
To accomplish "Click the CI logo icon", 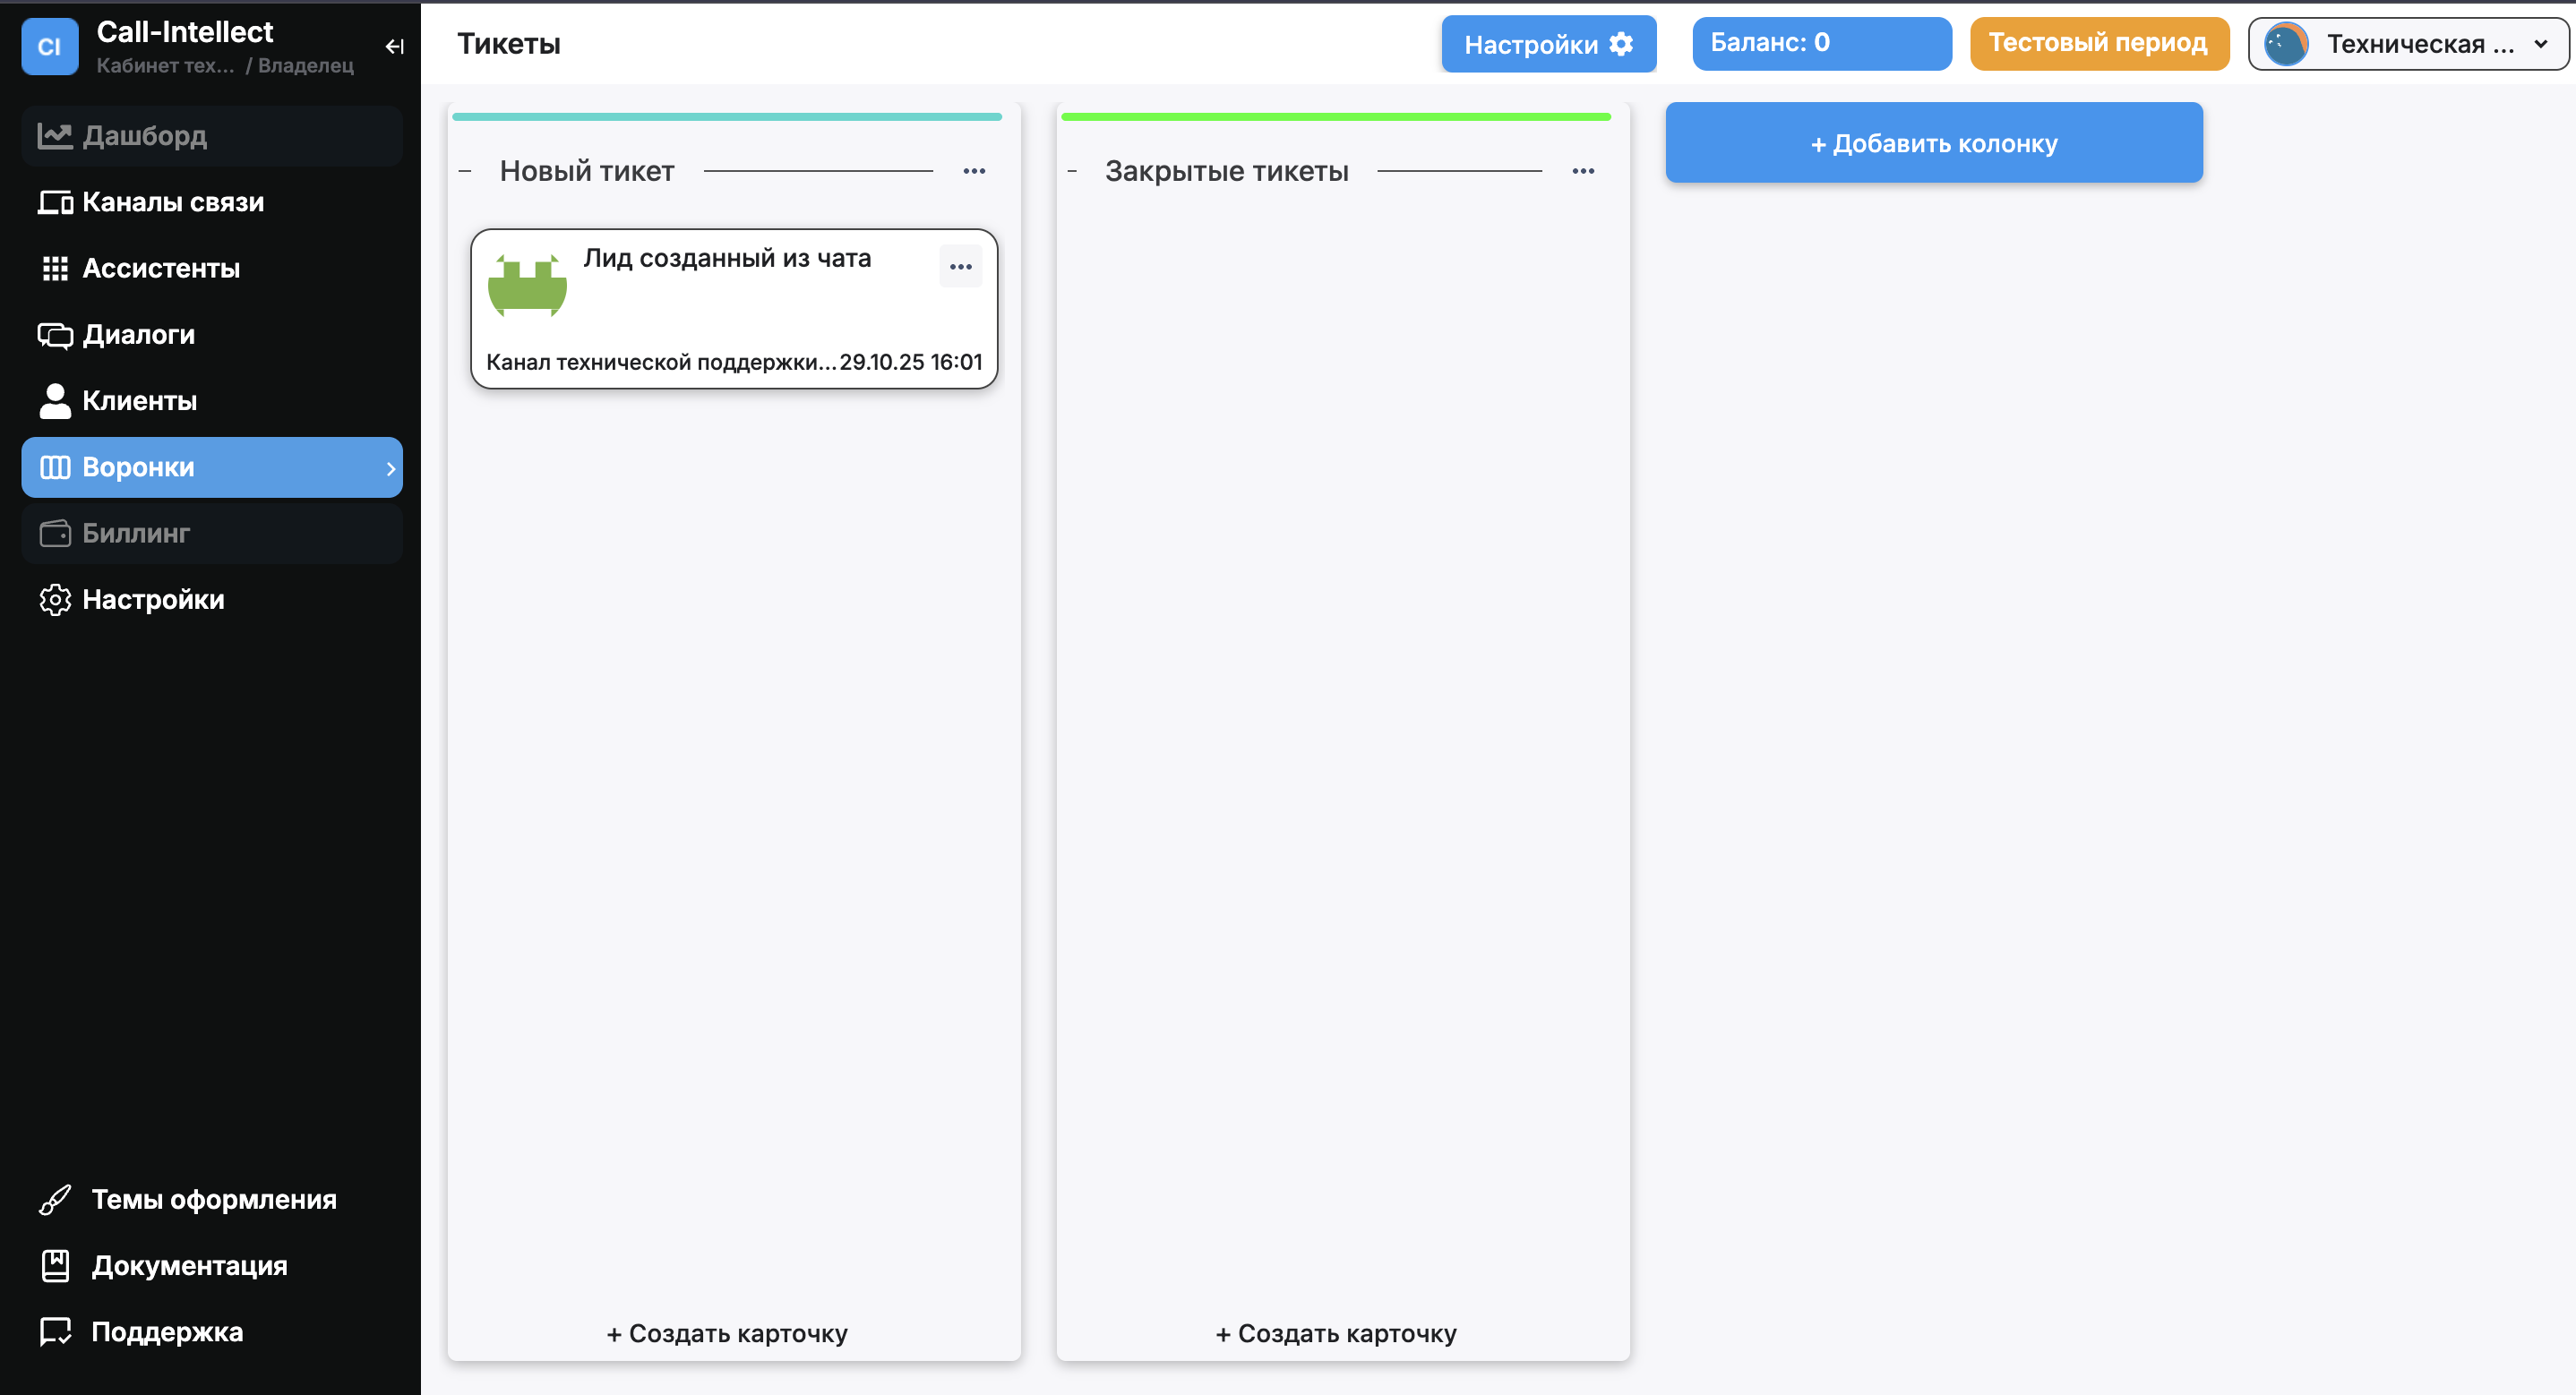I will pos(50,47).
